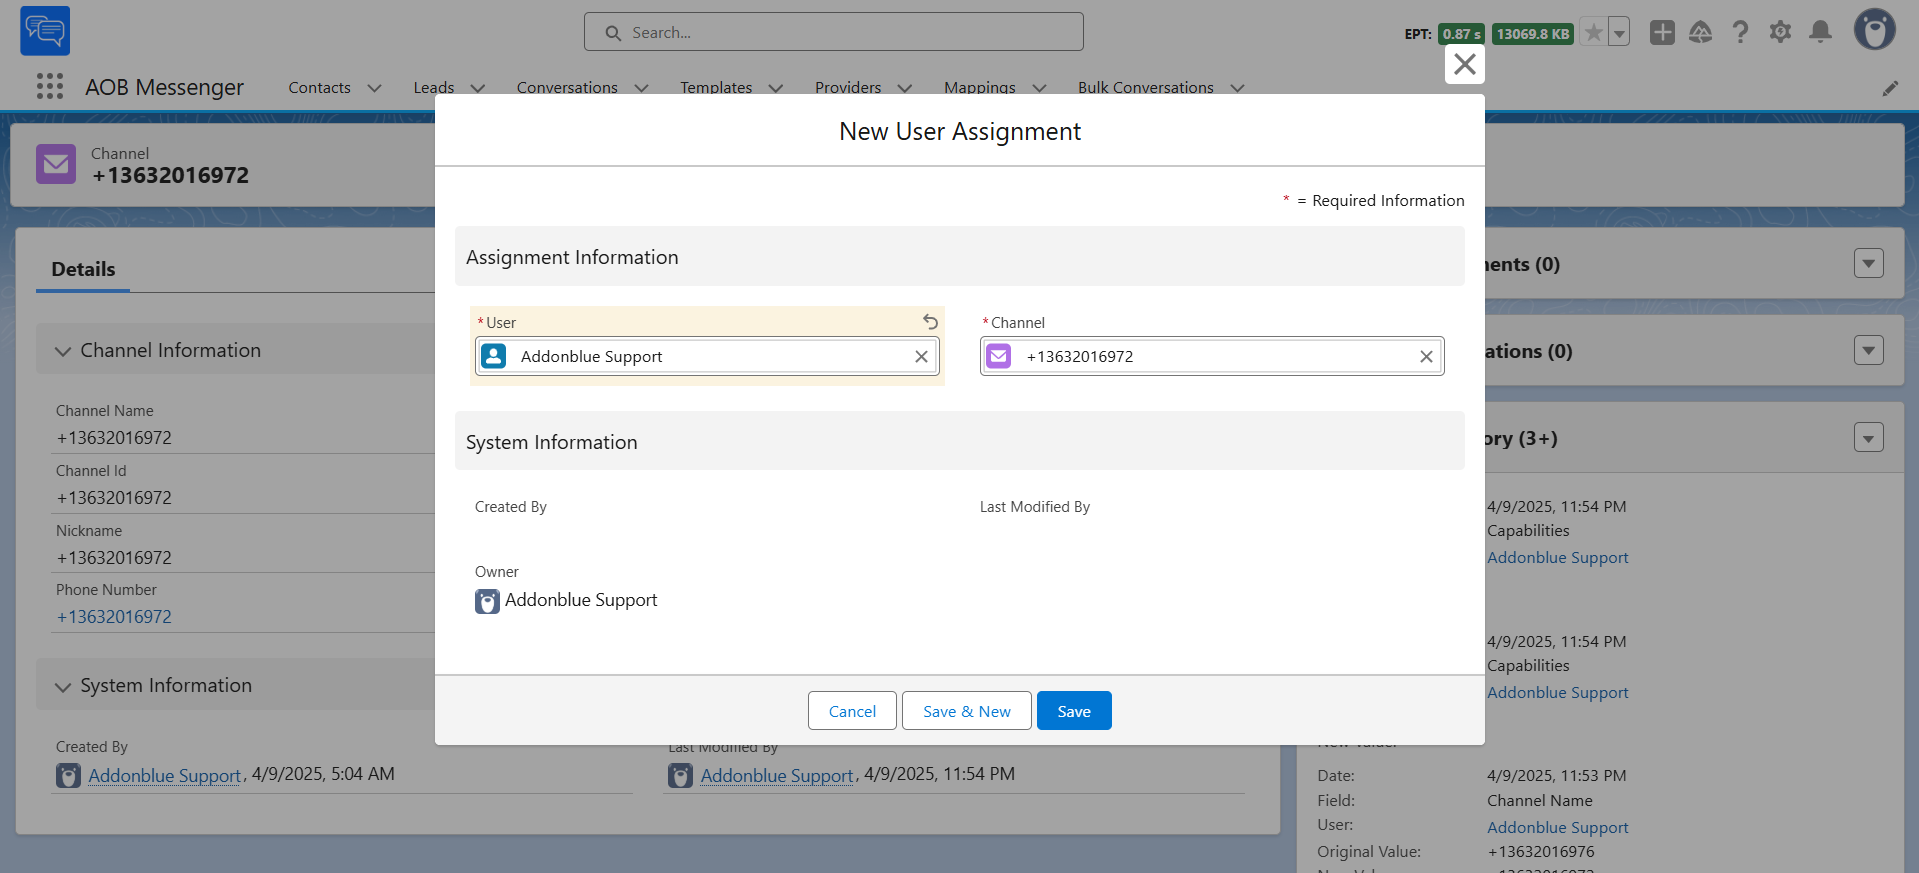Viewport: 1919px width, 873px height.
Task: Click the 13069.8 KB badge
Action: 1533,34
